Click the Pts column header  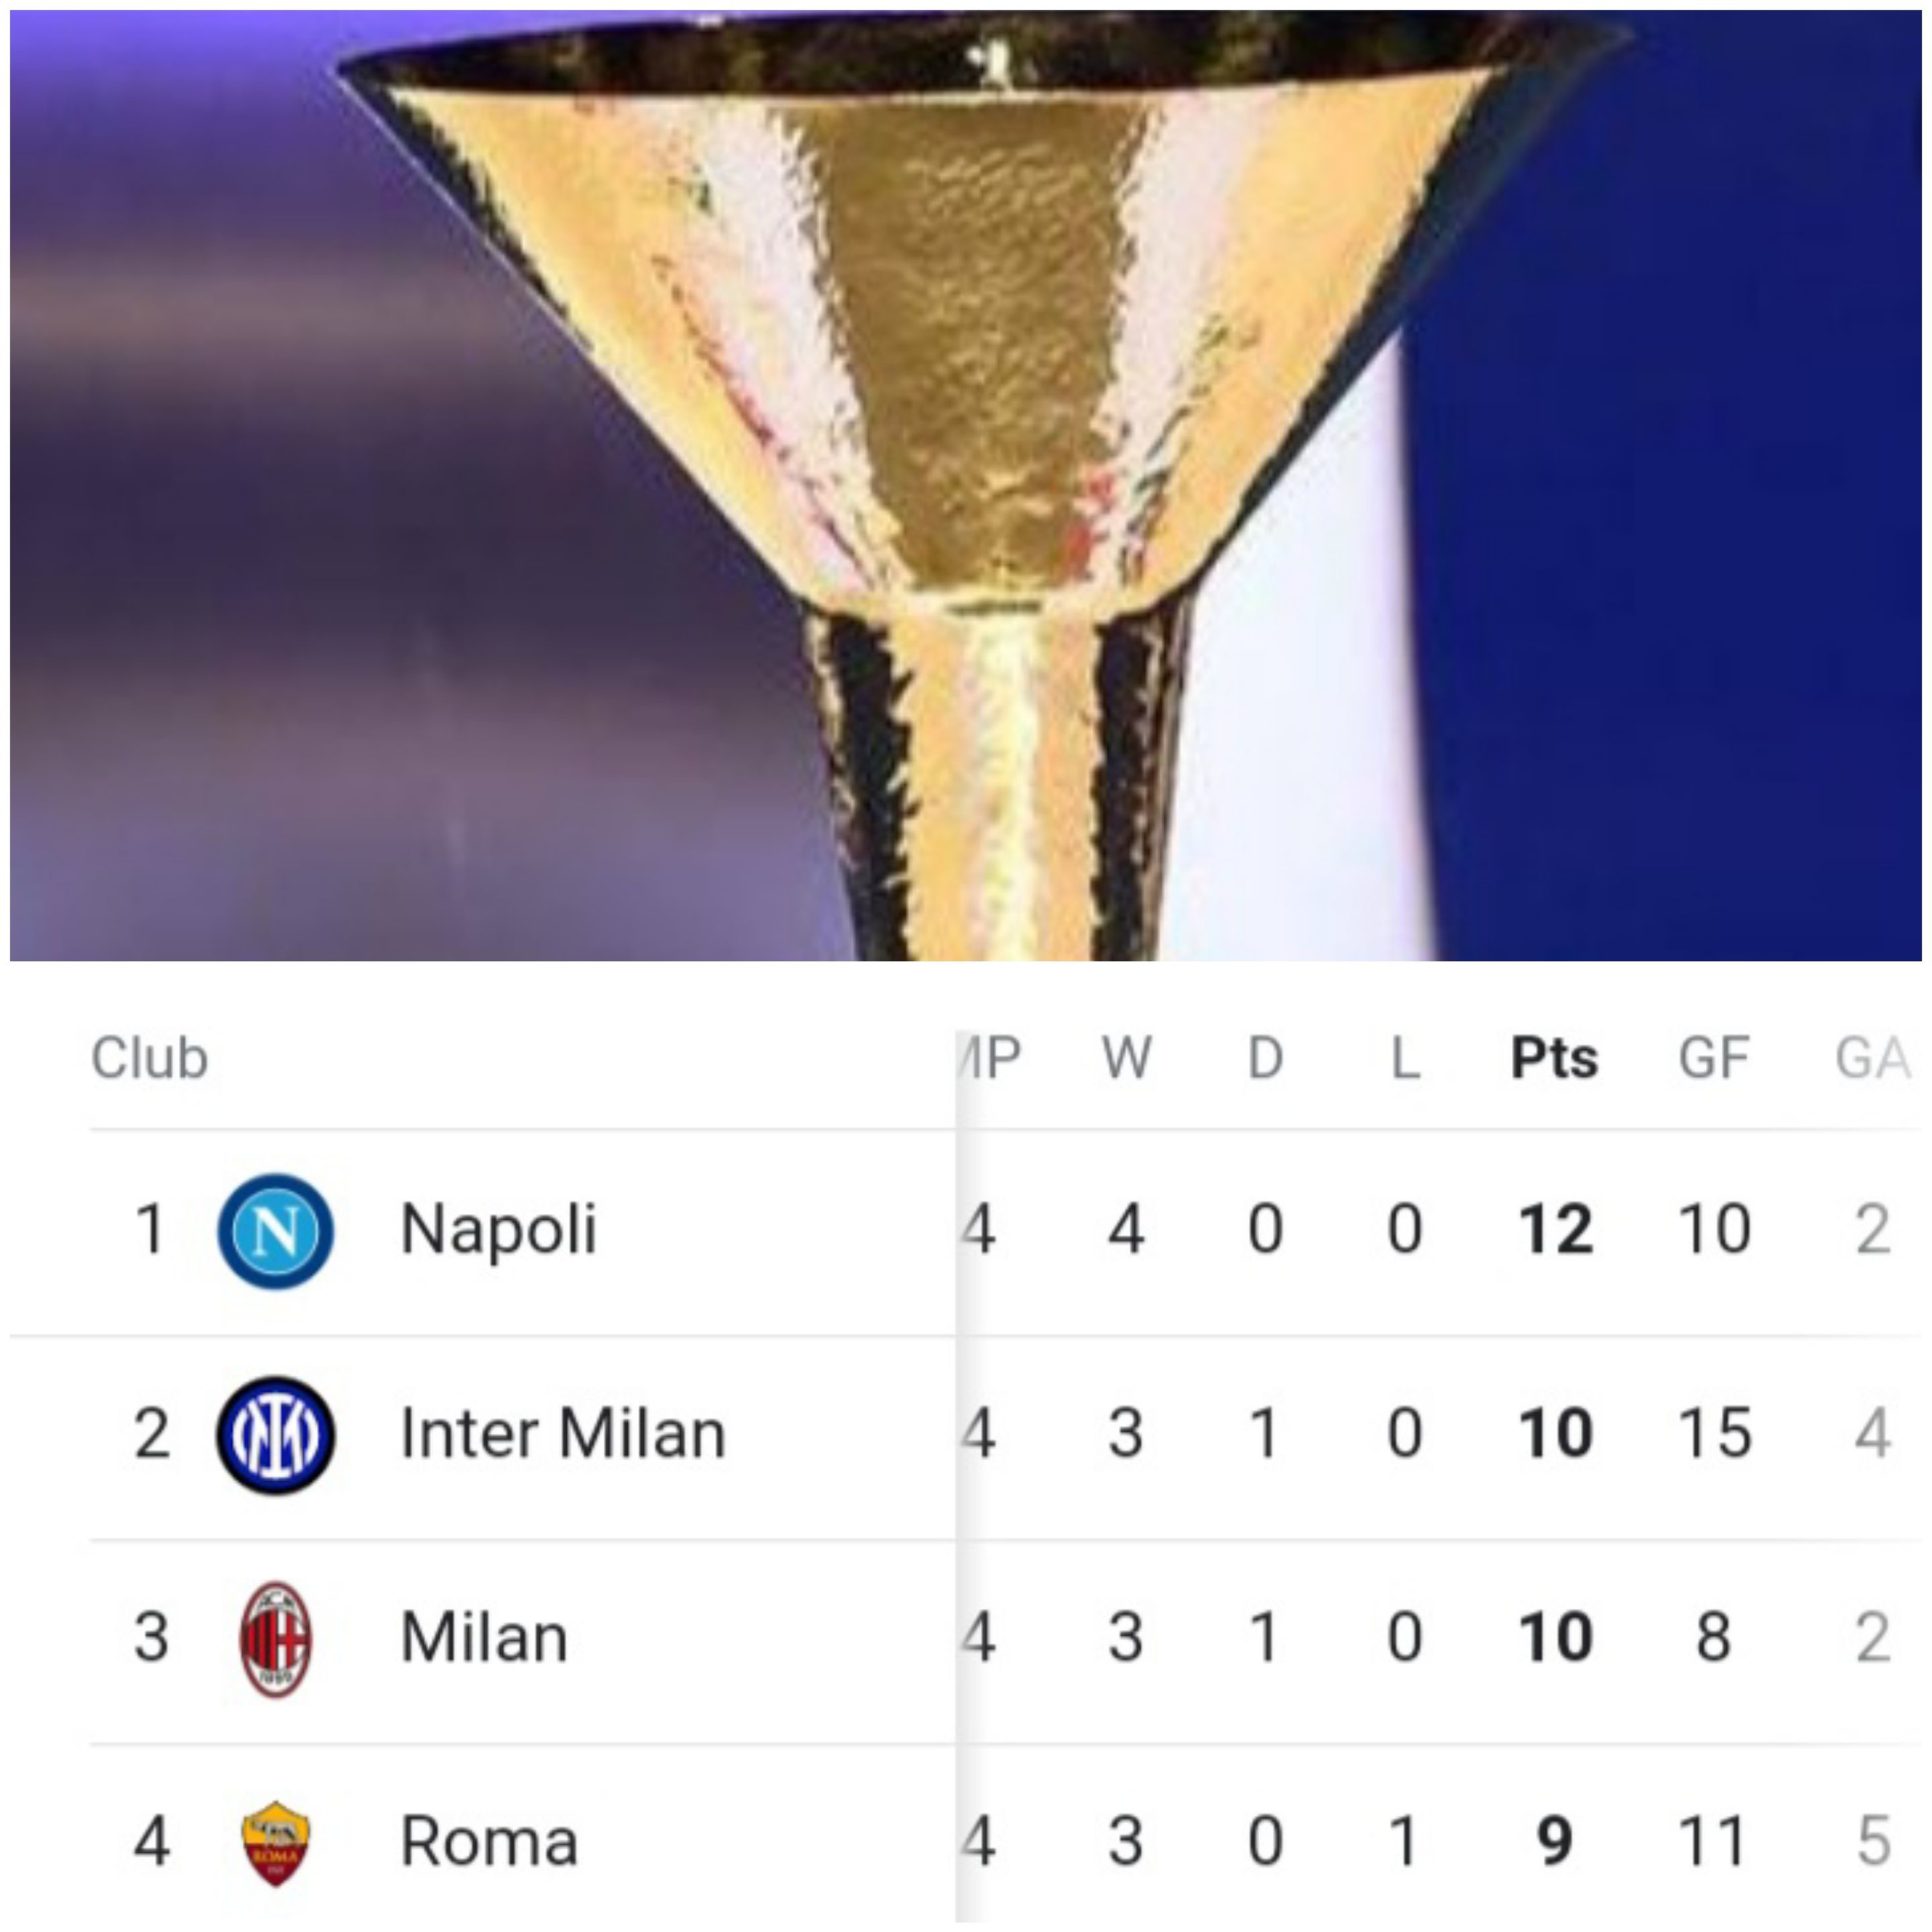pyautogui.click(x=1554, y=1057)
